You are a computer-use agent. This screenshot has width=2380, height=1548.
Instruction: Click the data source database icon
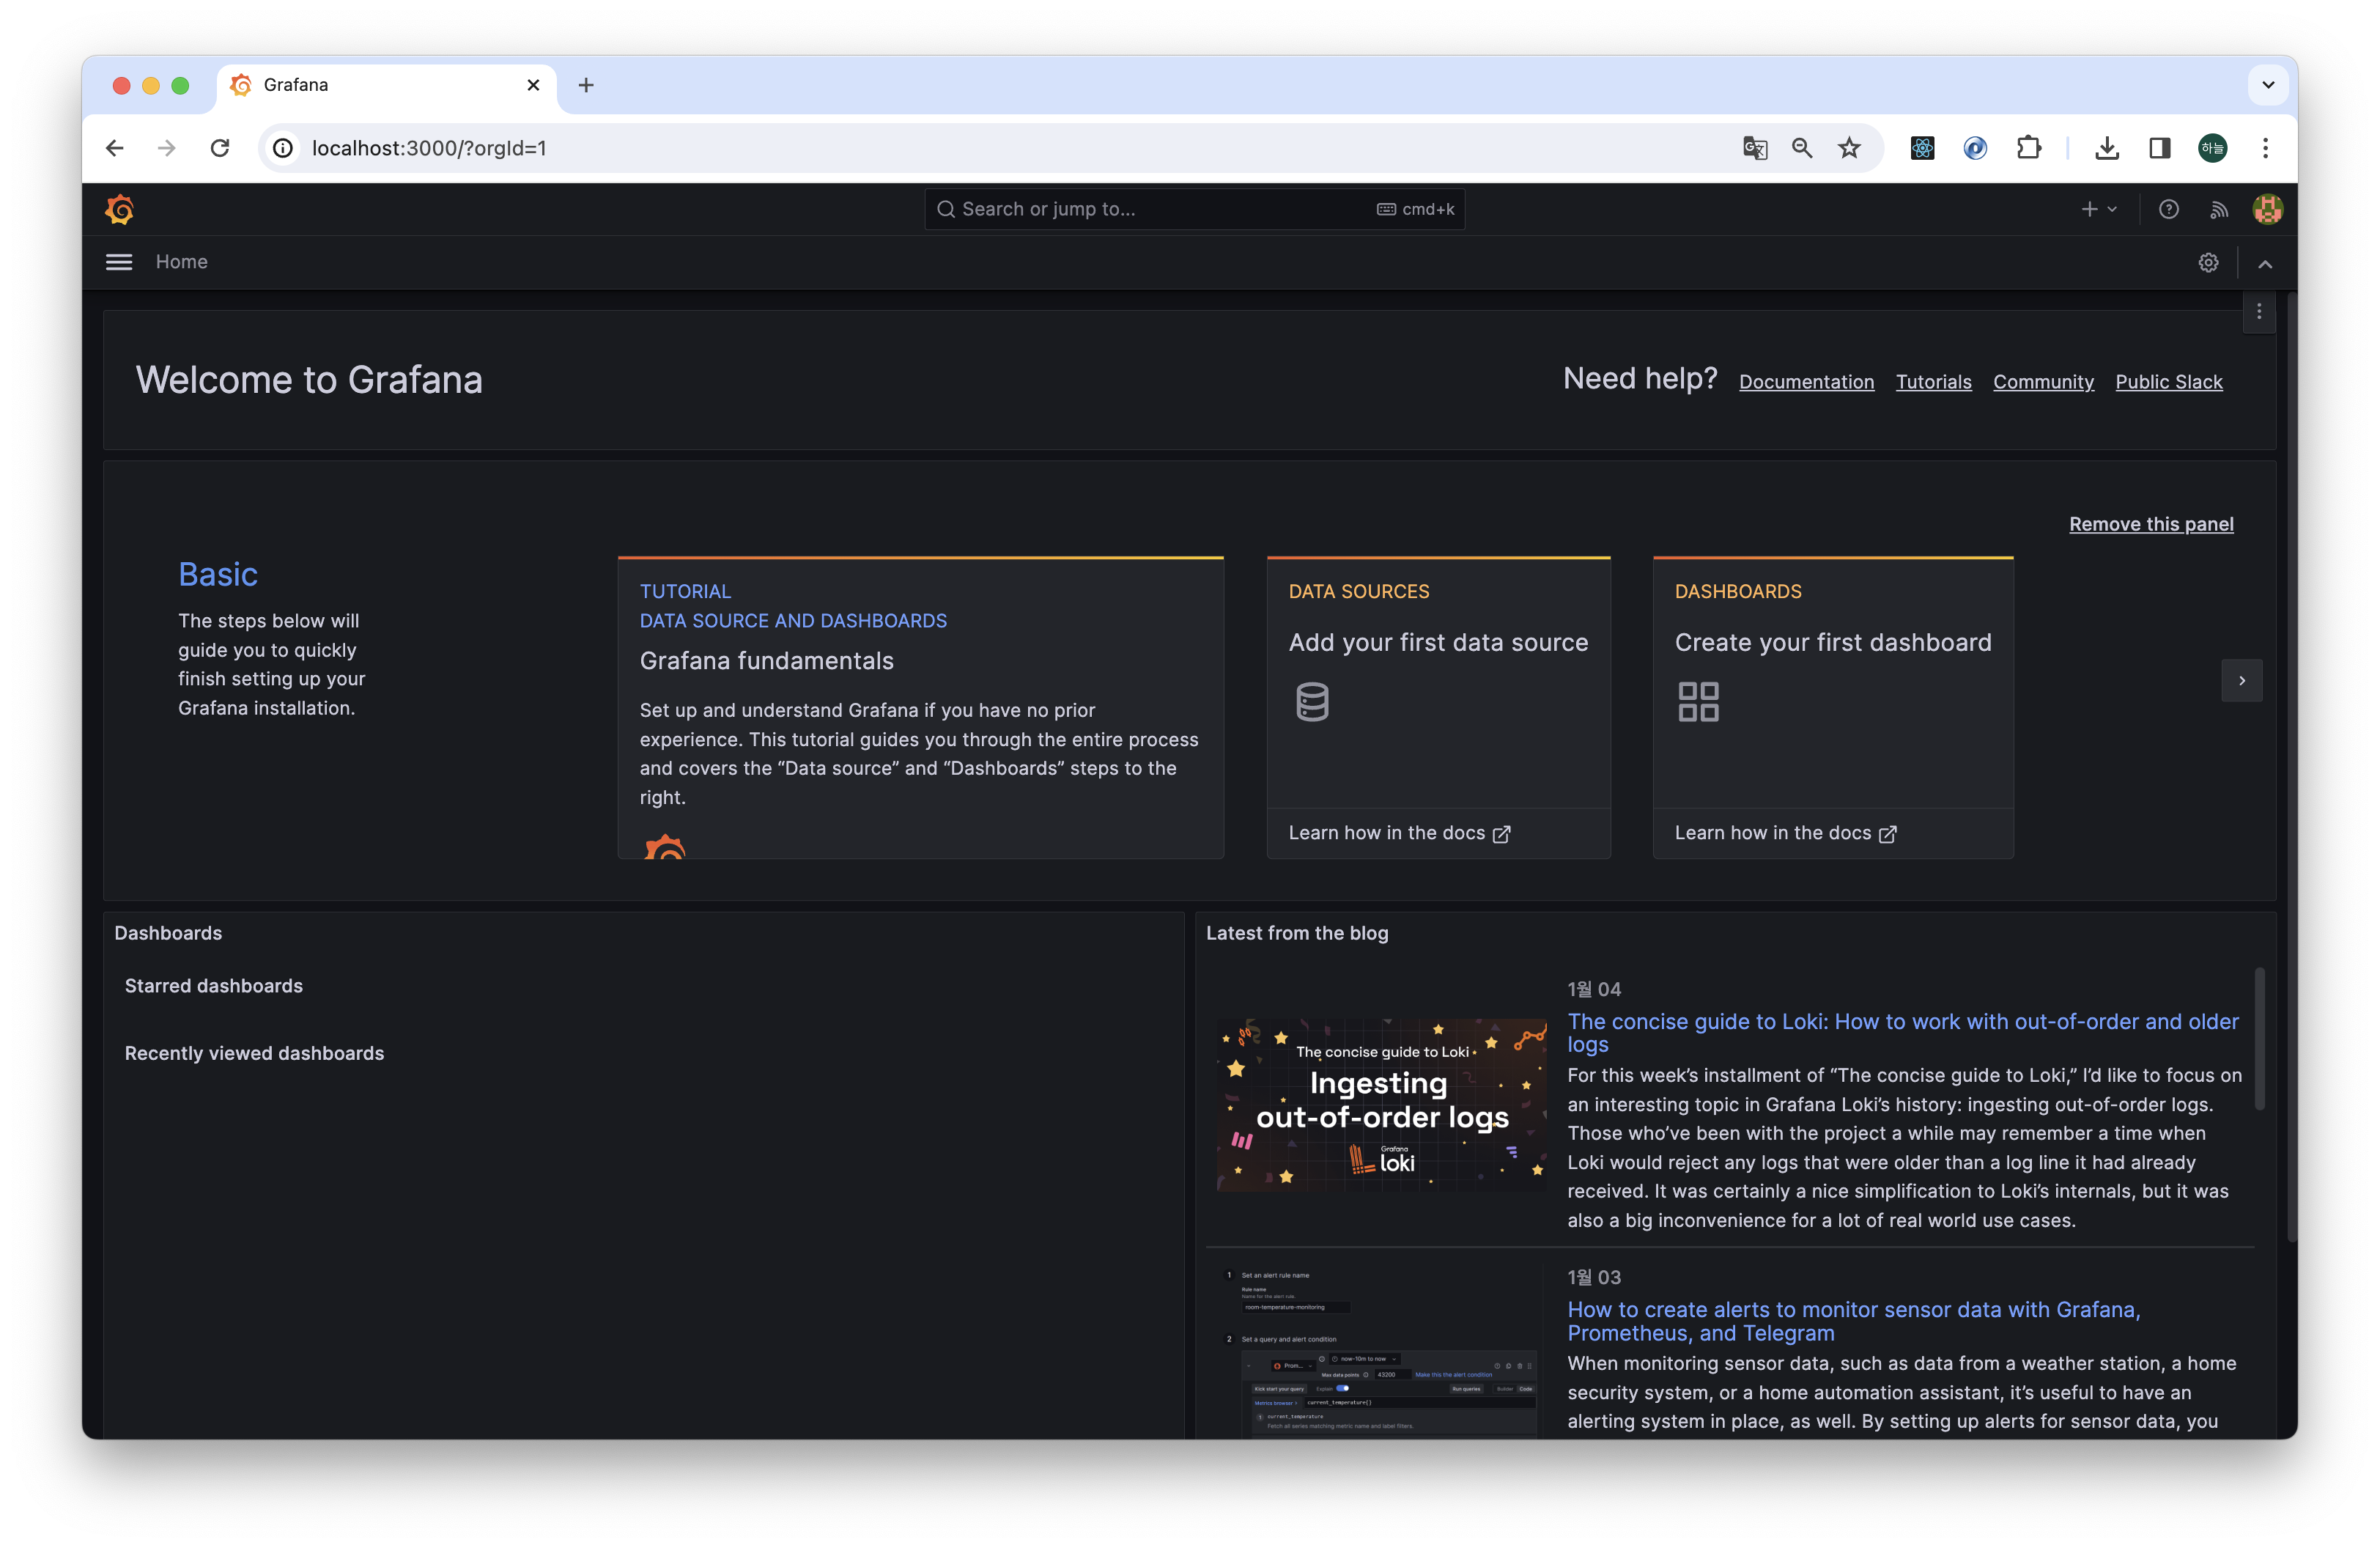1312,702
